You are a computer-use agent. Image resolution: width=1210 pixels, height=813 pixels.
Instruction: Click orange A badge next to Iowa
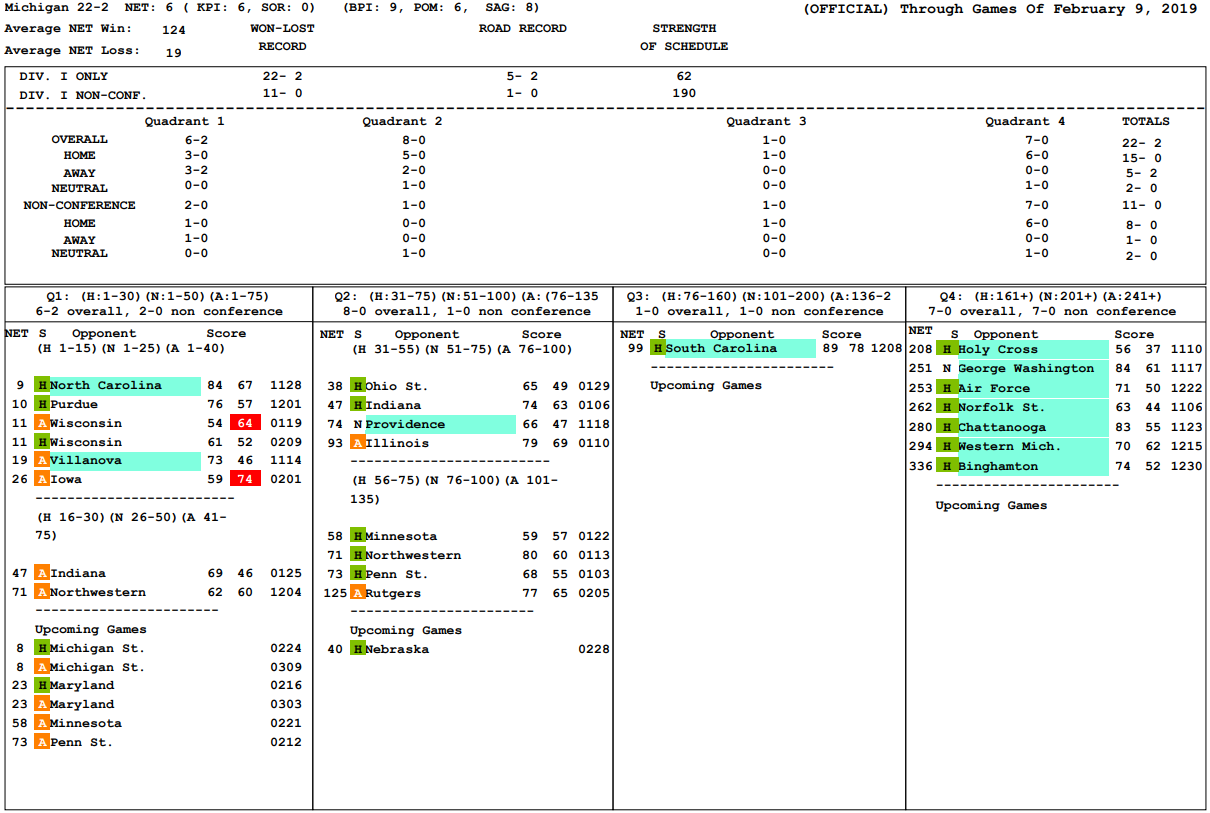coord(42,480)
